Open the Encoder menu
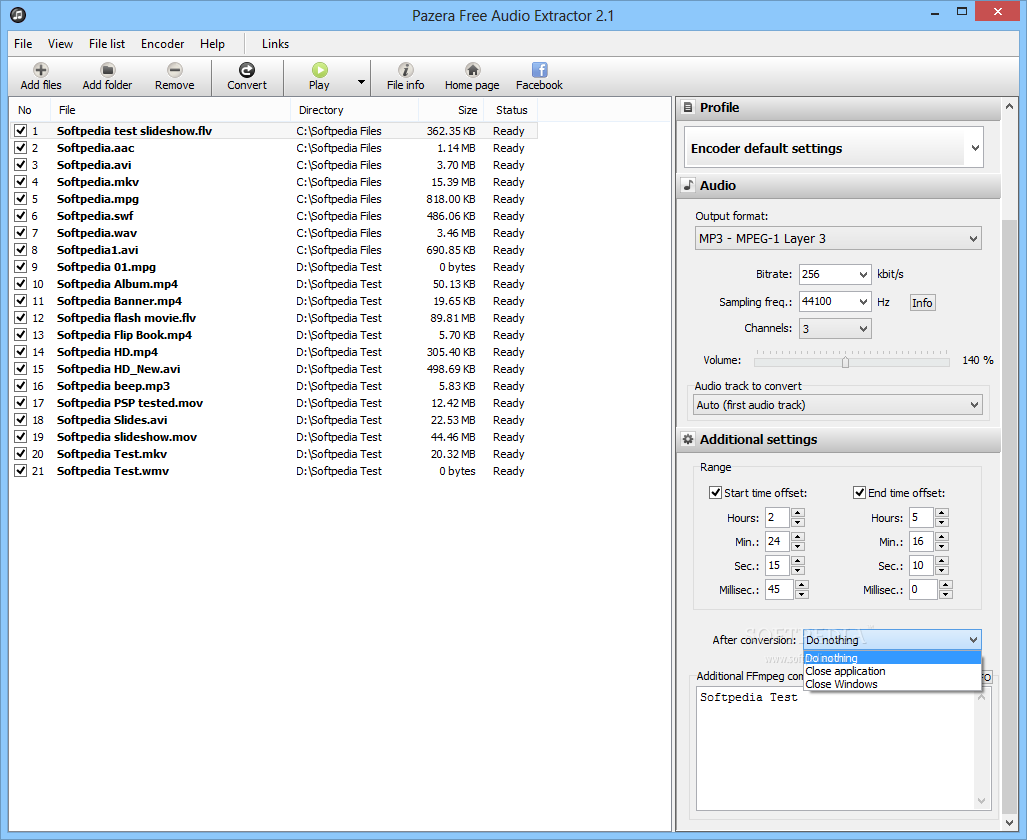Screen dimensions: 1027x840 (x=162, y=44)
